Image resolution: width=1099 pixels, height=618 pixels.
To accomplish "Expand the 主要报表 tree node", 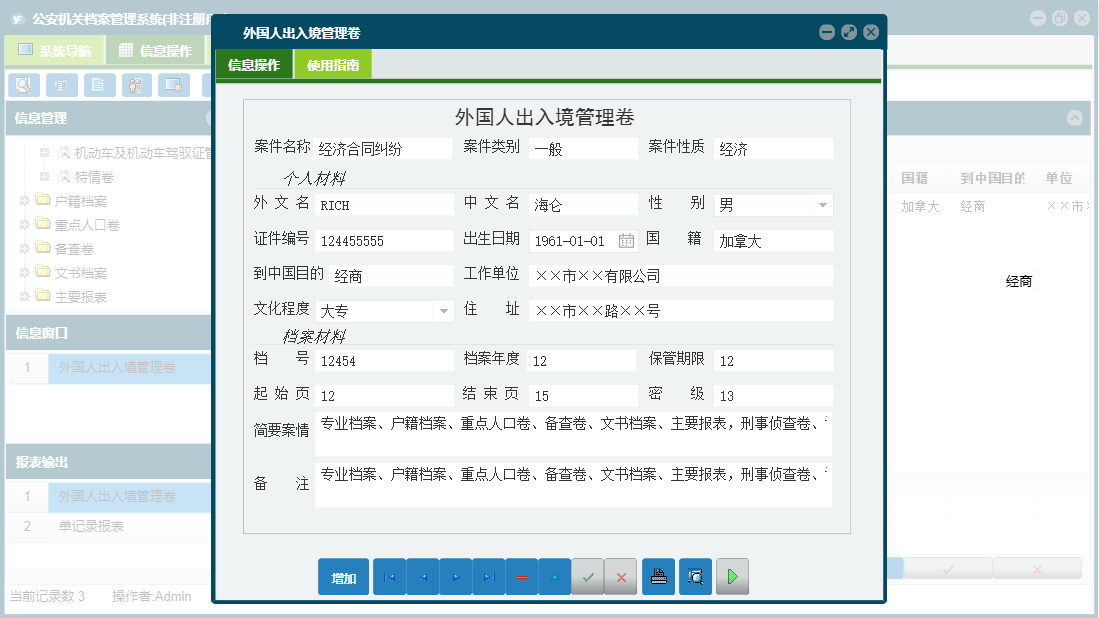I will tap(25, 296).
